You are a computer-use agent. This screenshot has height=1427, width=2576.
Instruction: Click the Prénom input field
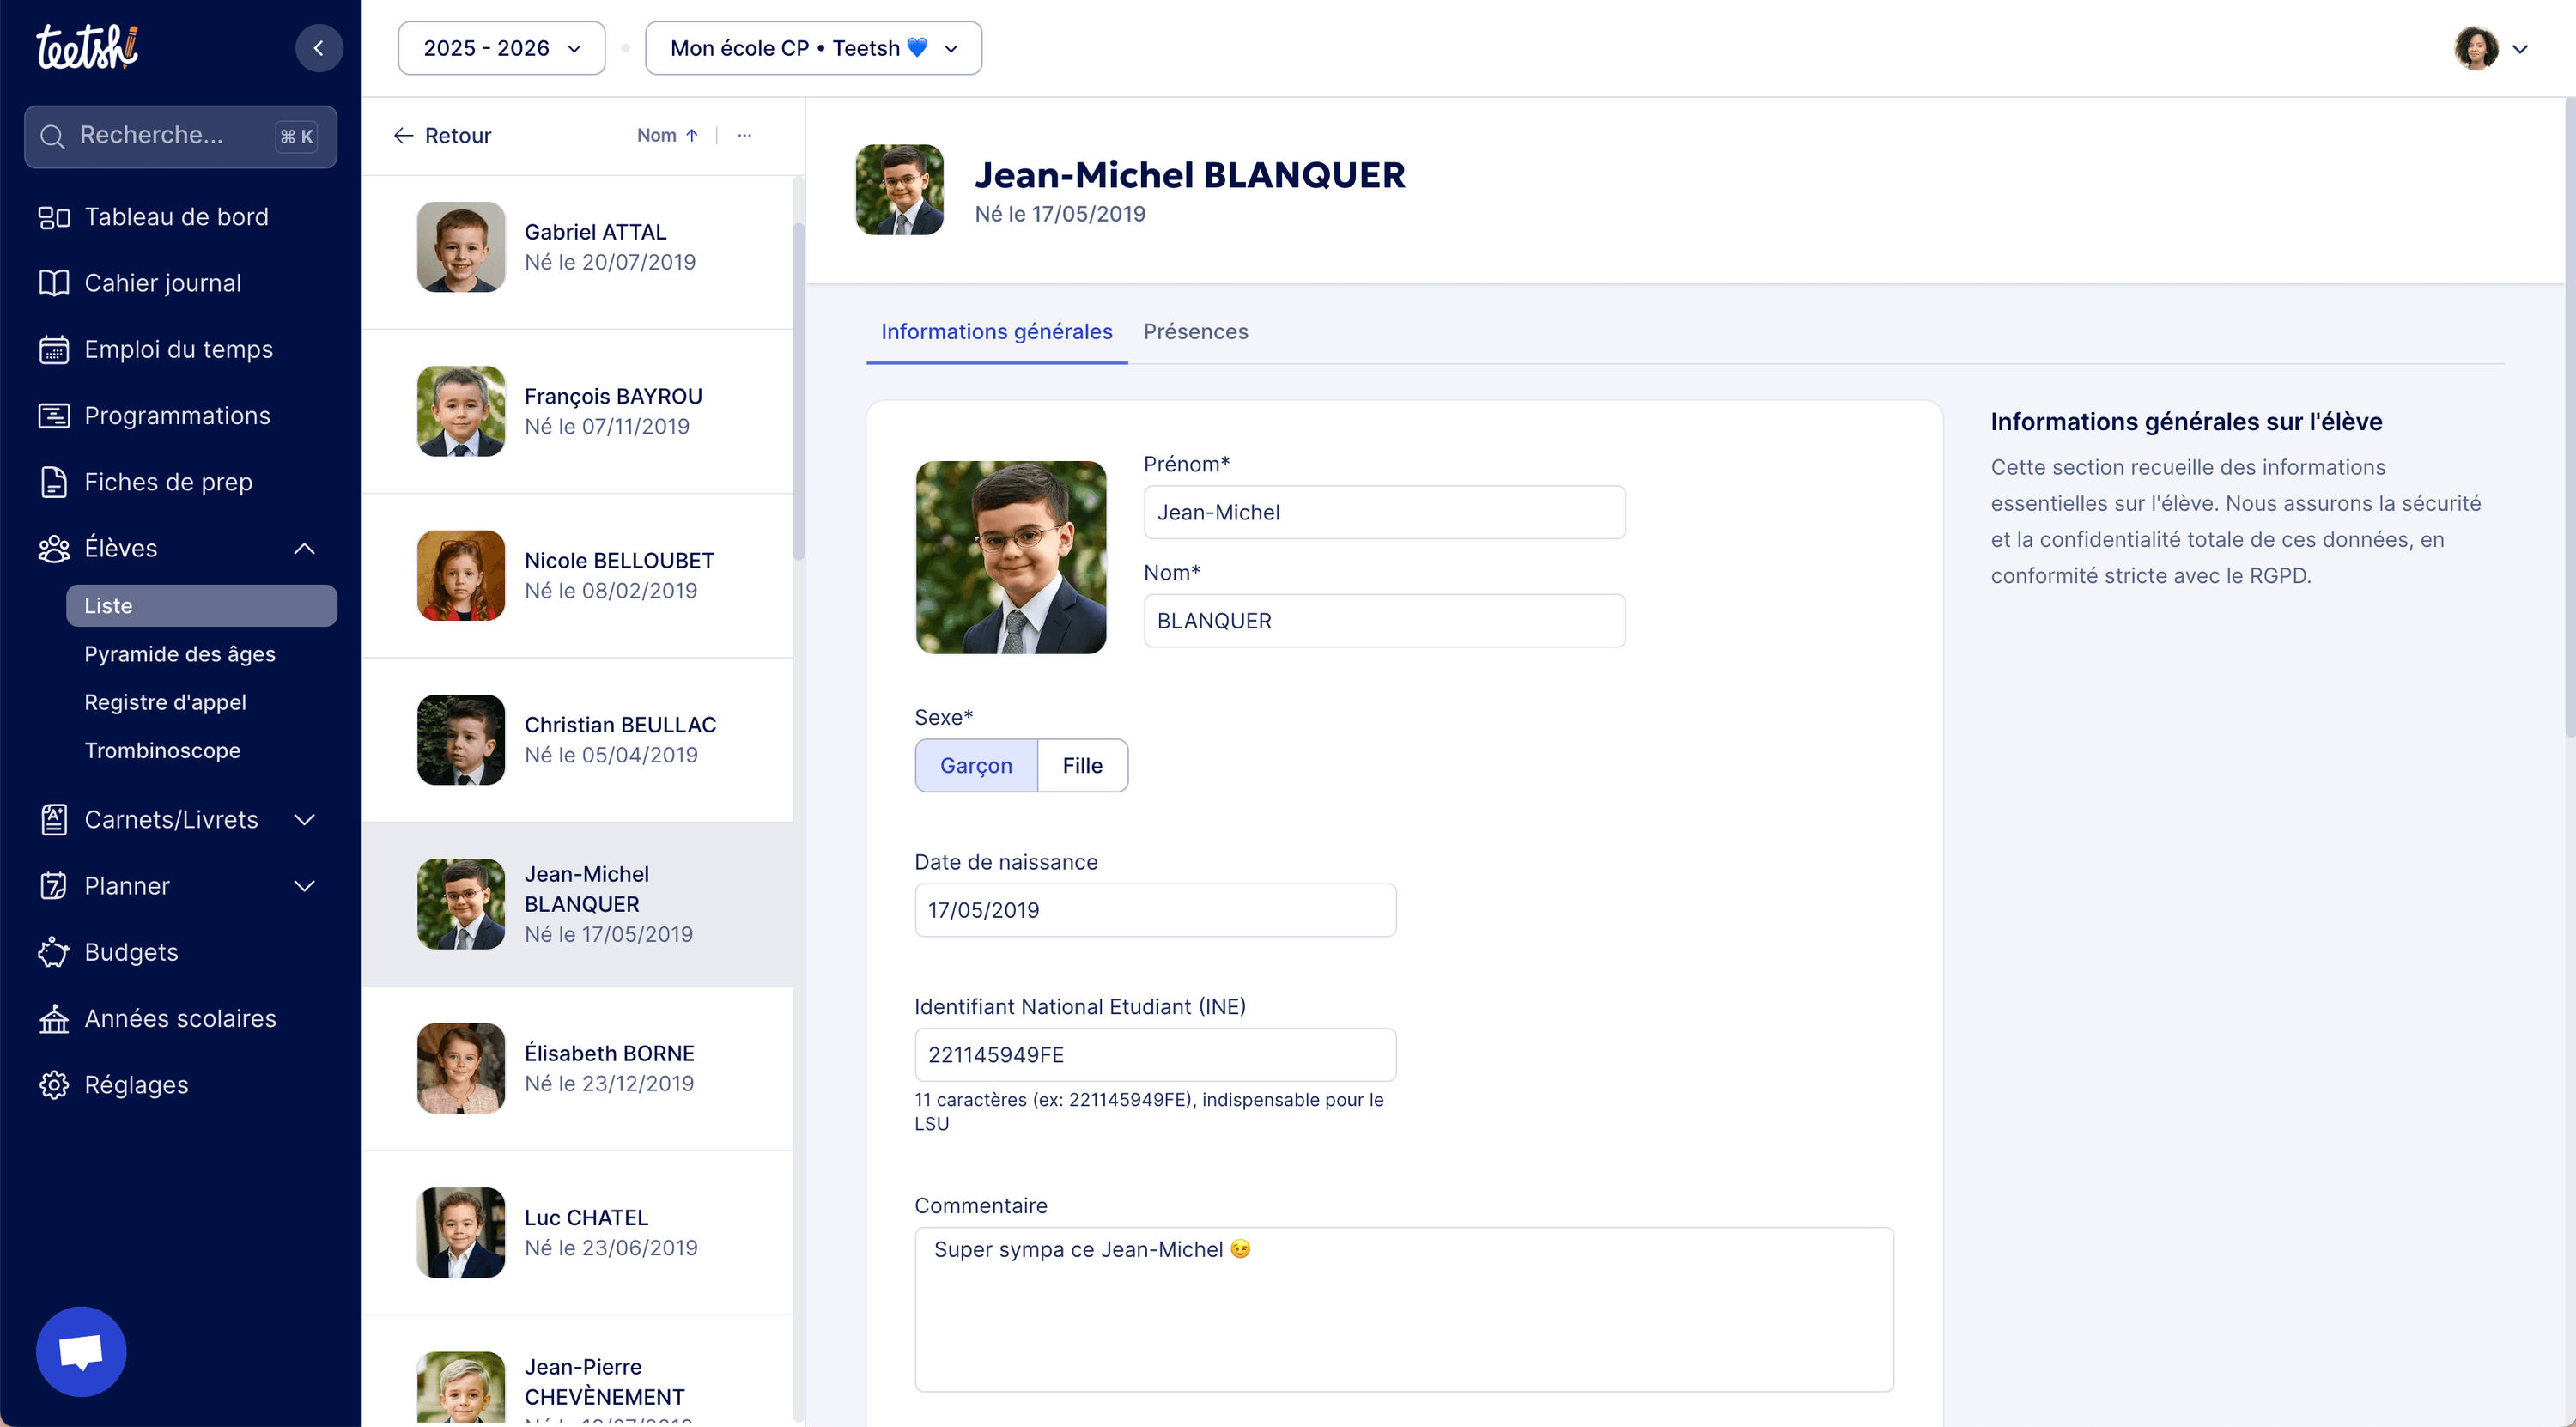pyautogui.click(x=1384, y=512)
